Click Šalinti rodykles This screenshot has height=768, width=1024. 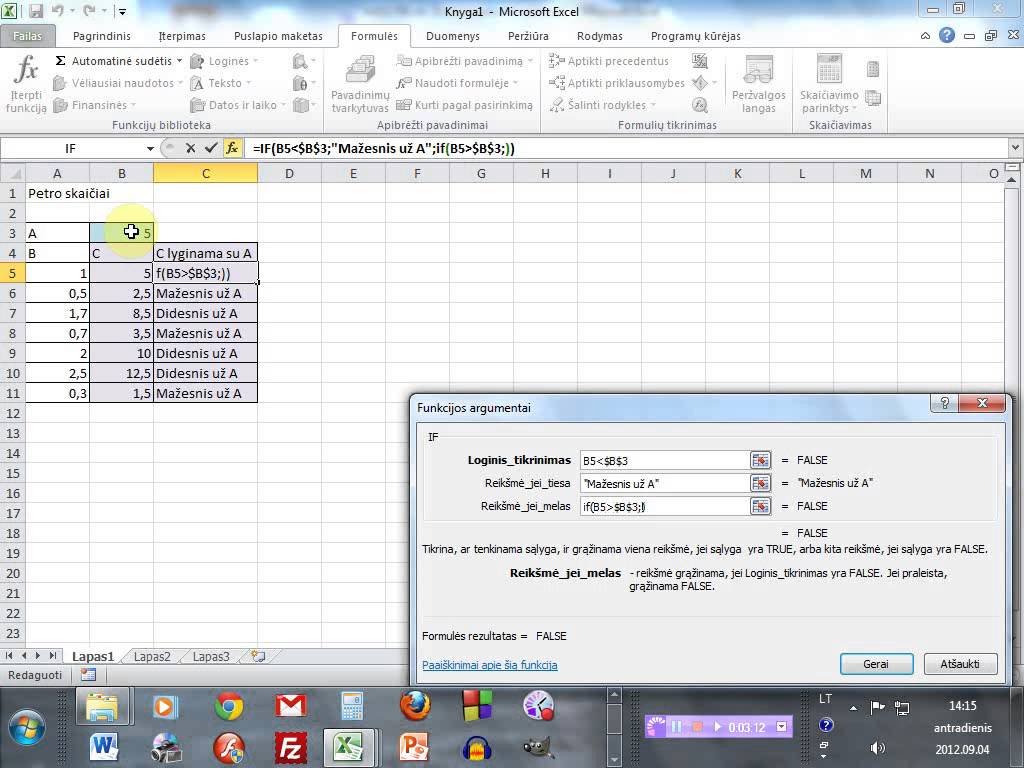[603, 104]
